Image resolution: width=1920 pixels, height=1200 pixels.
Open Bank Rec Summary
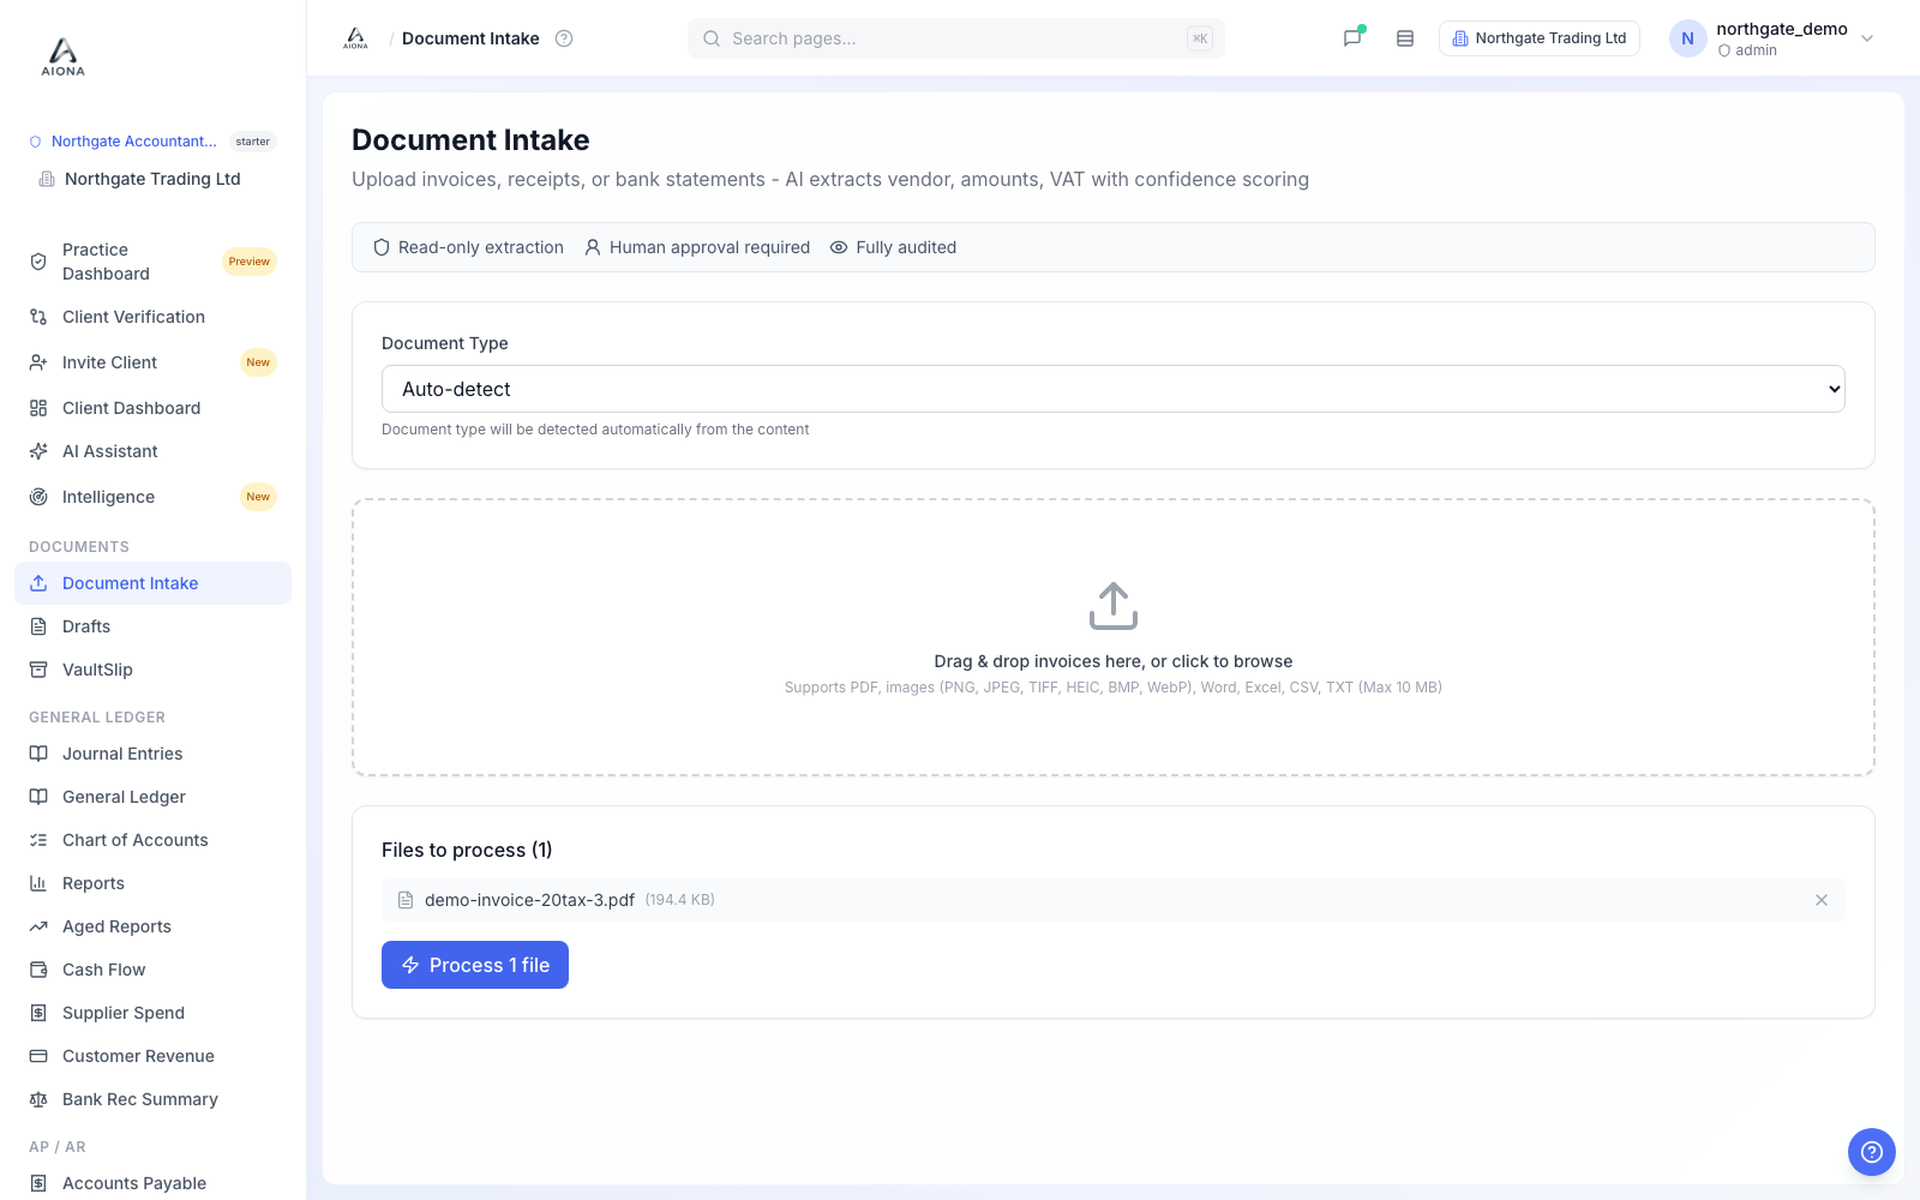tap(152, 1099)
